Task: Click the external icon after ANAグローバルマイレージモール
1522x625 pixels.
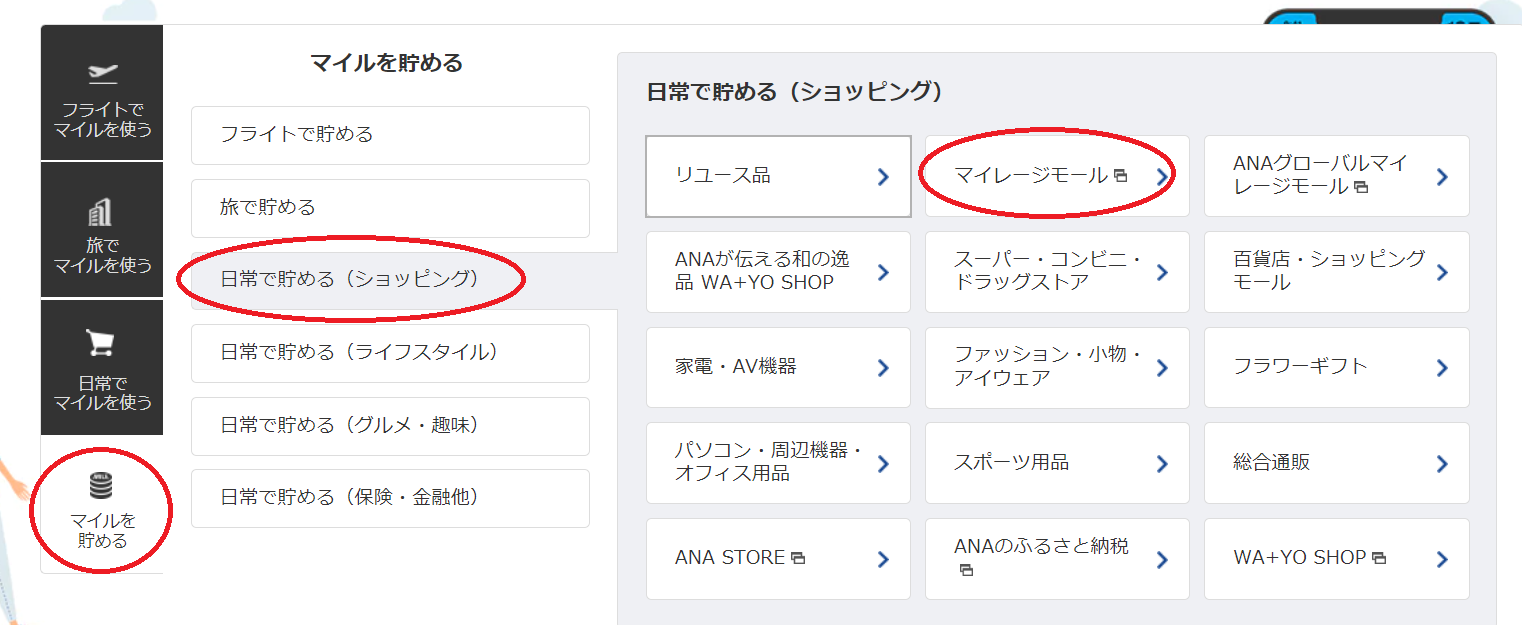Action: (1360, 187)
